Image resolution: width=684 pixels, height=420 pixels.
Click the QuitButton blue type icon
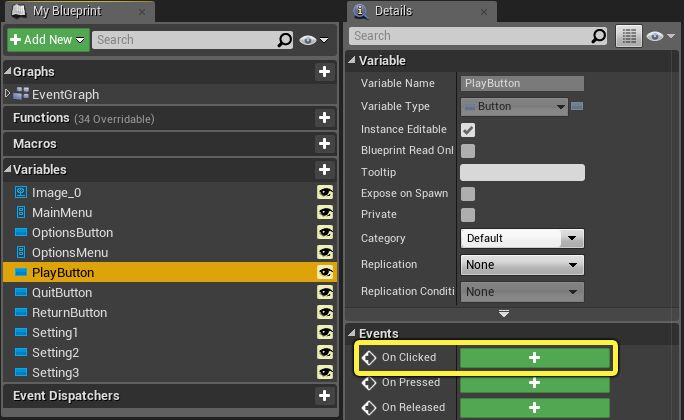click(21, 292)
